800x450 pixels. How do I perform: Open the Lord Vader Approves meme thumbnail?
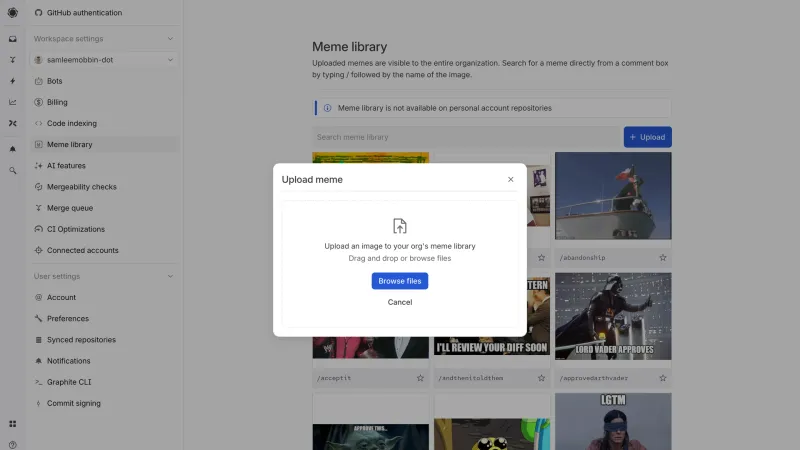coord(613,316)
